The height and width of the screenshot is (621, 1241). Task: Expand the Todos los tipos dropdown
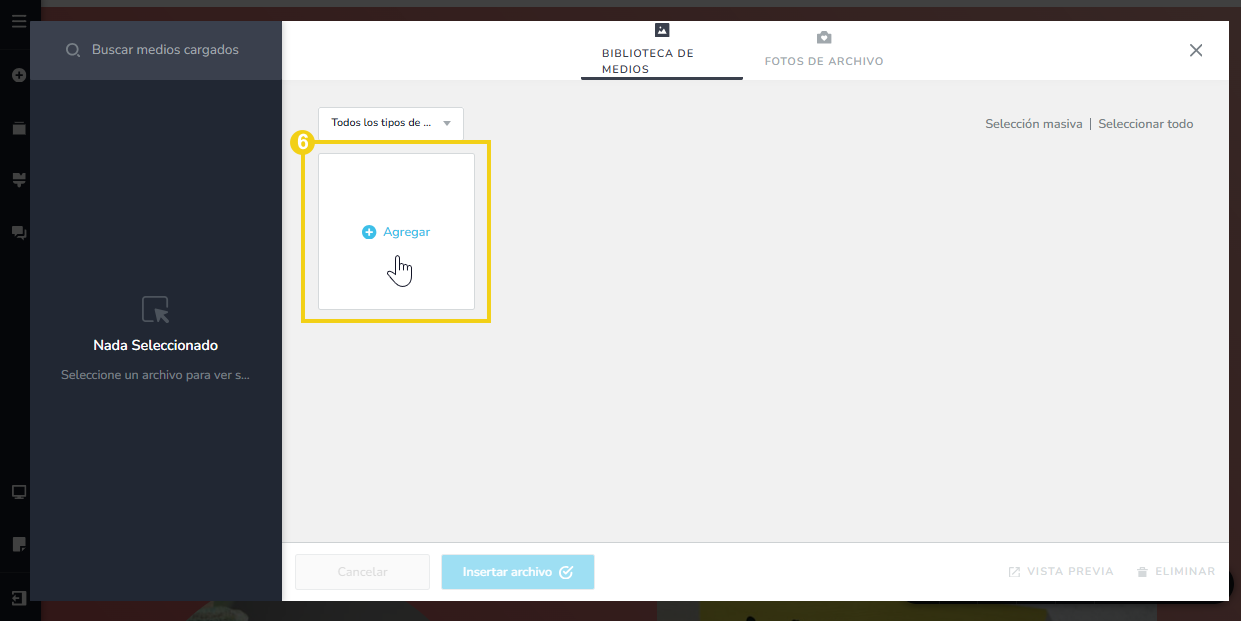[x=391, y=123]
